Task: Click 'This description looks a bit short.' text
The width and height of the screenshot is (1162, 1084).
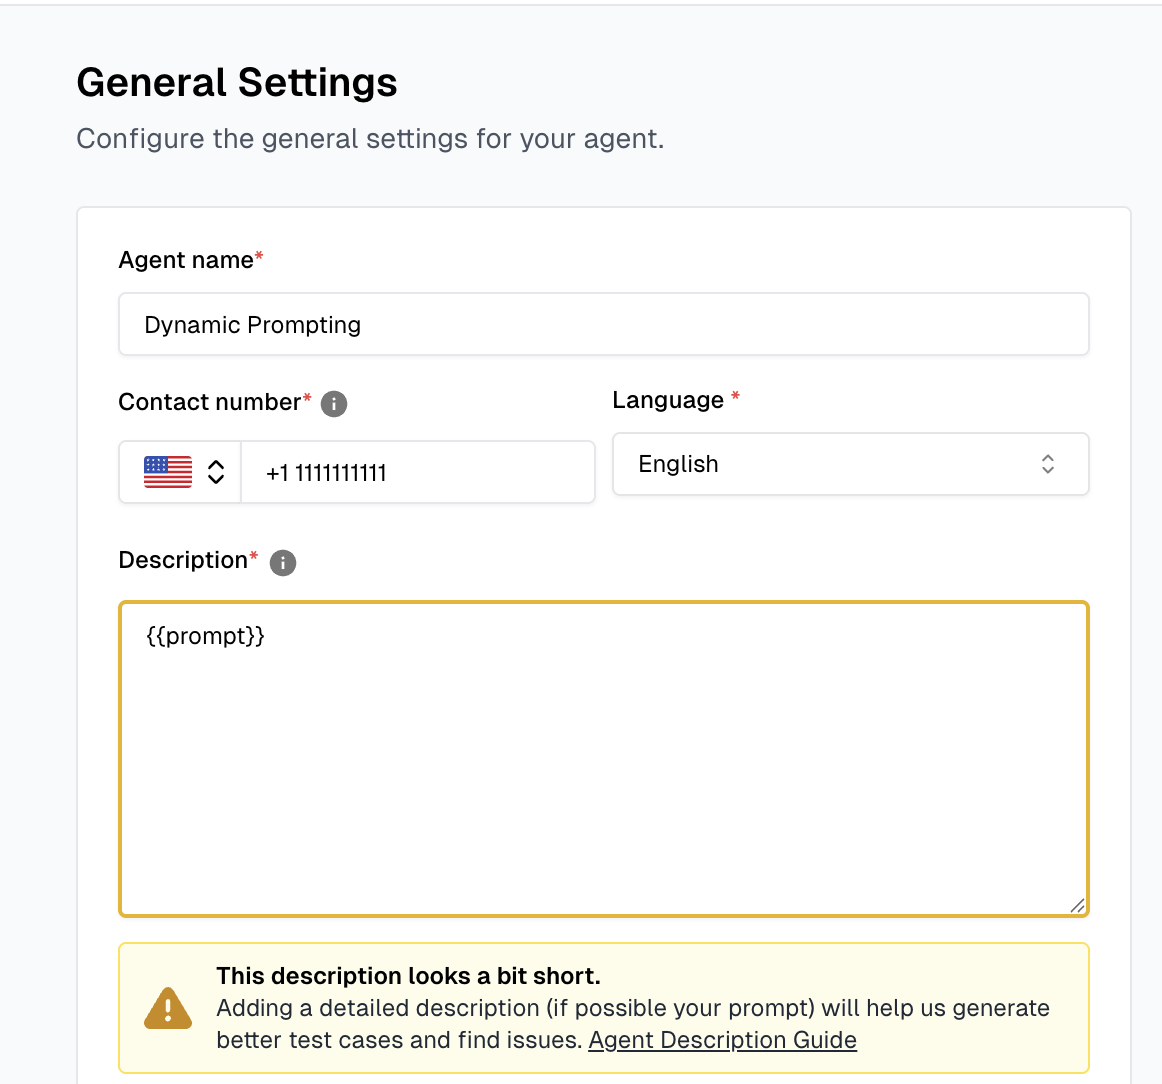Action: [408, 976]
